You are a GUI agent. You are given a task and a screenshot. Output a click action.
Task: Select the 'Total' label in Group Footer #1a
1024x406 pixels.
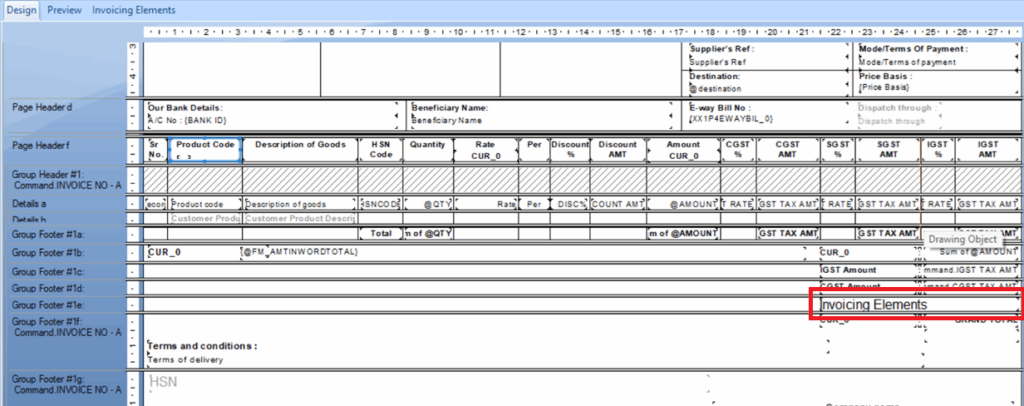click(381, 233)
